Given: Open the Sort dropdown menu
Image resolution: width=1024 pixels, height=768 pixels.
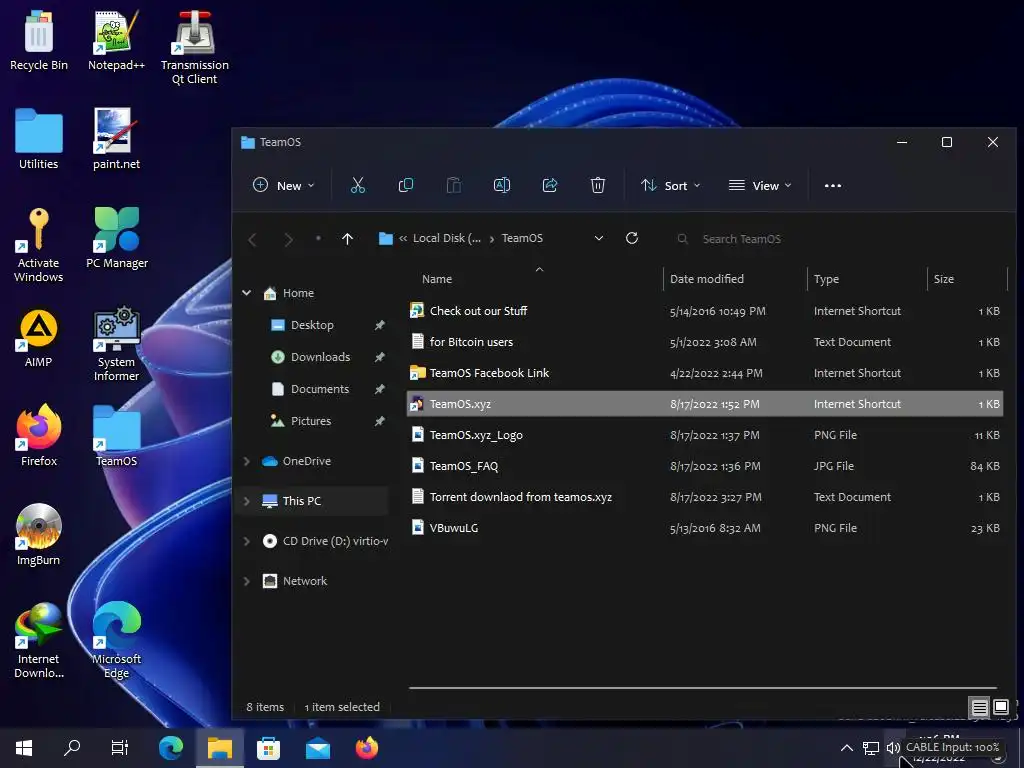Looking at the screenshot, I should click(x=671, y=185).
